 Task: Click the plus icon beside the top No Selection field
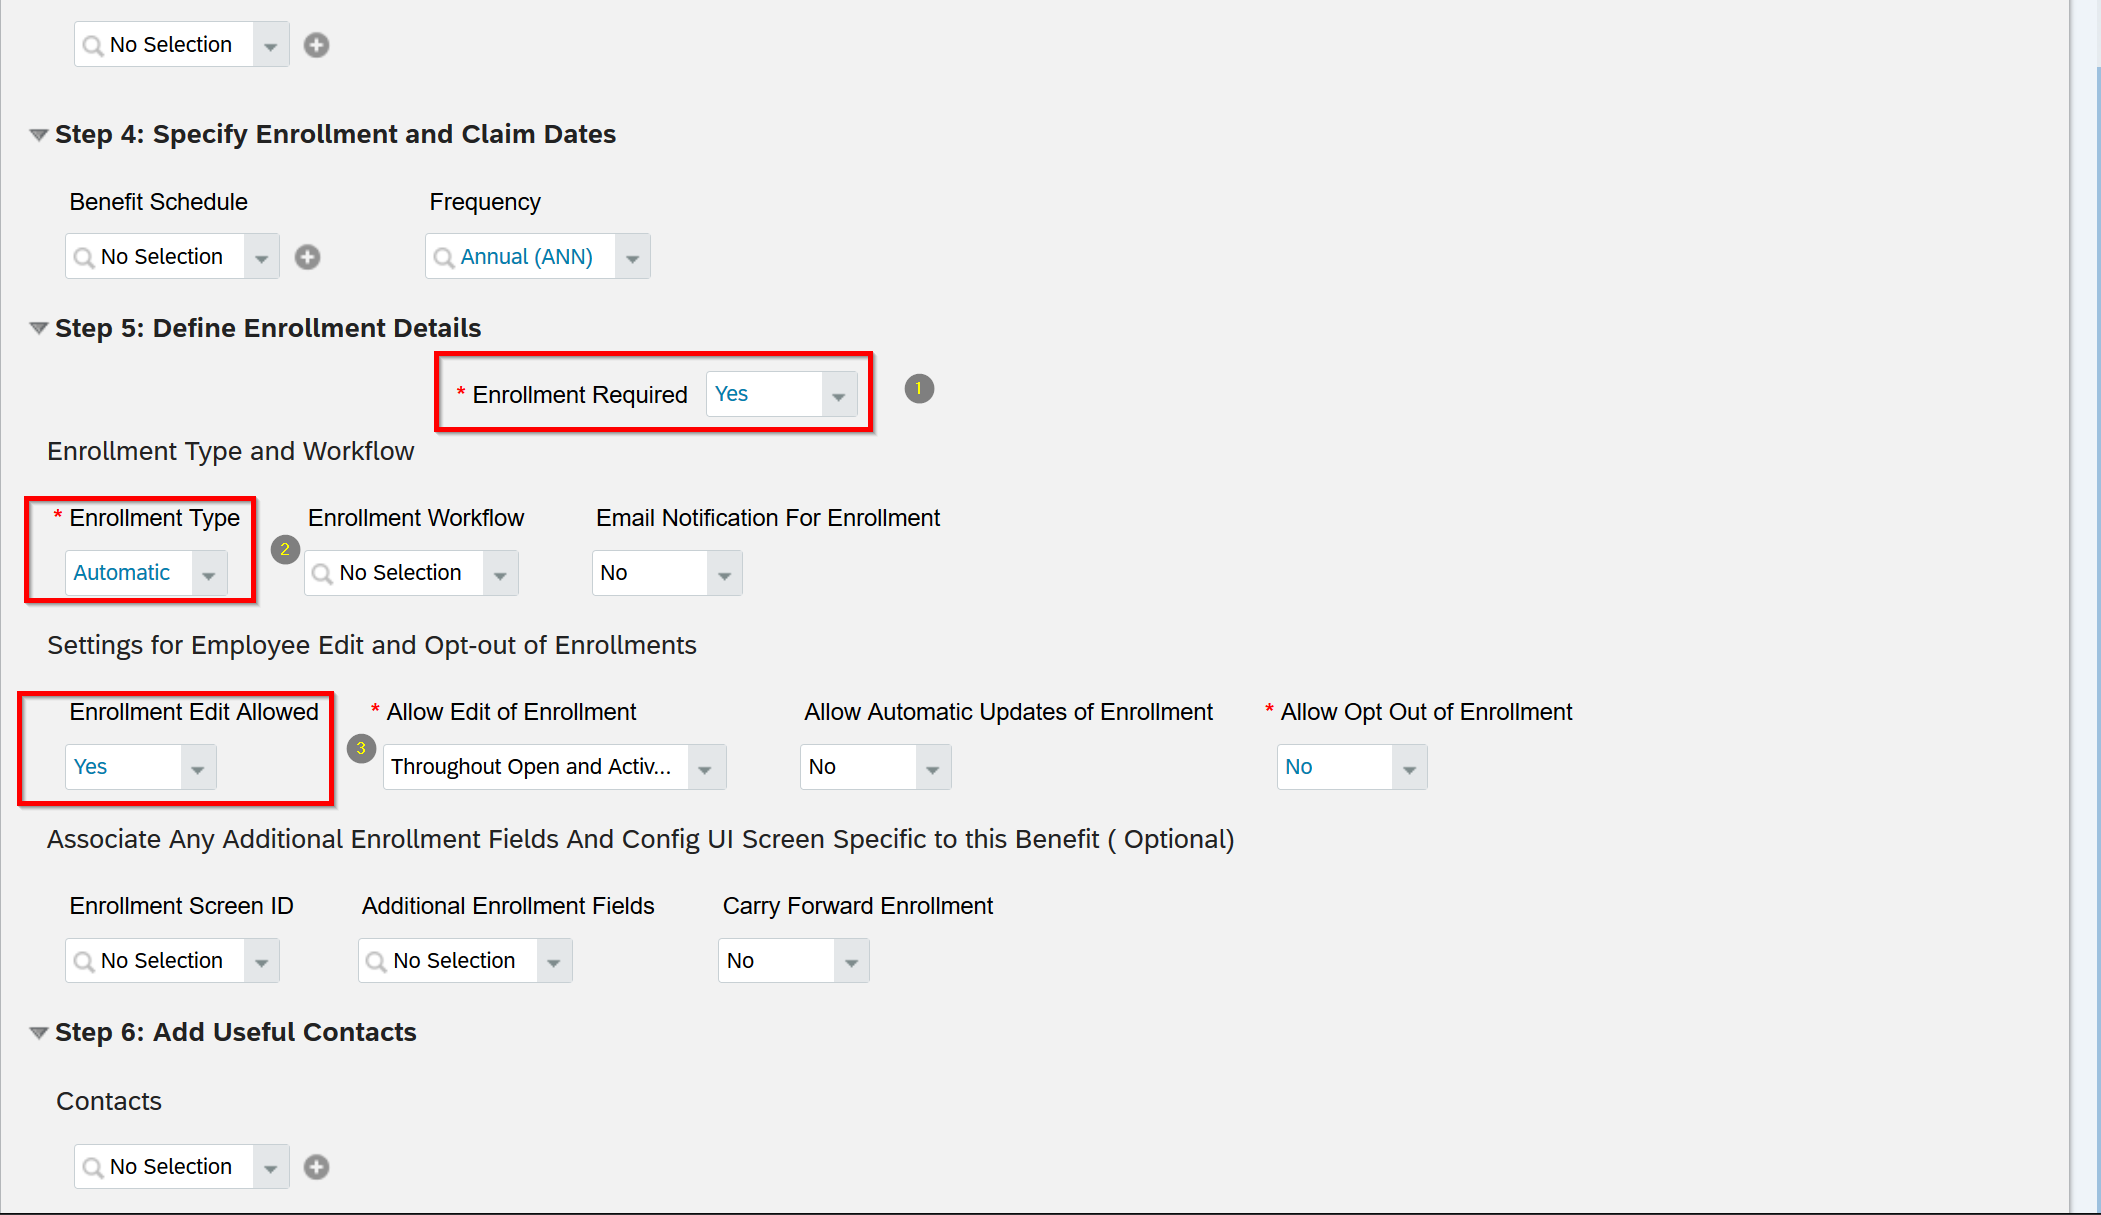(316, 45)
